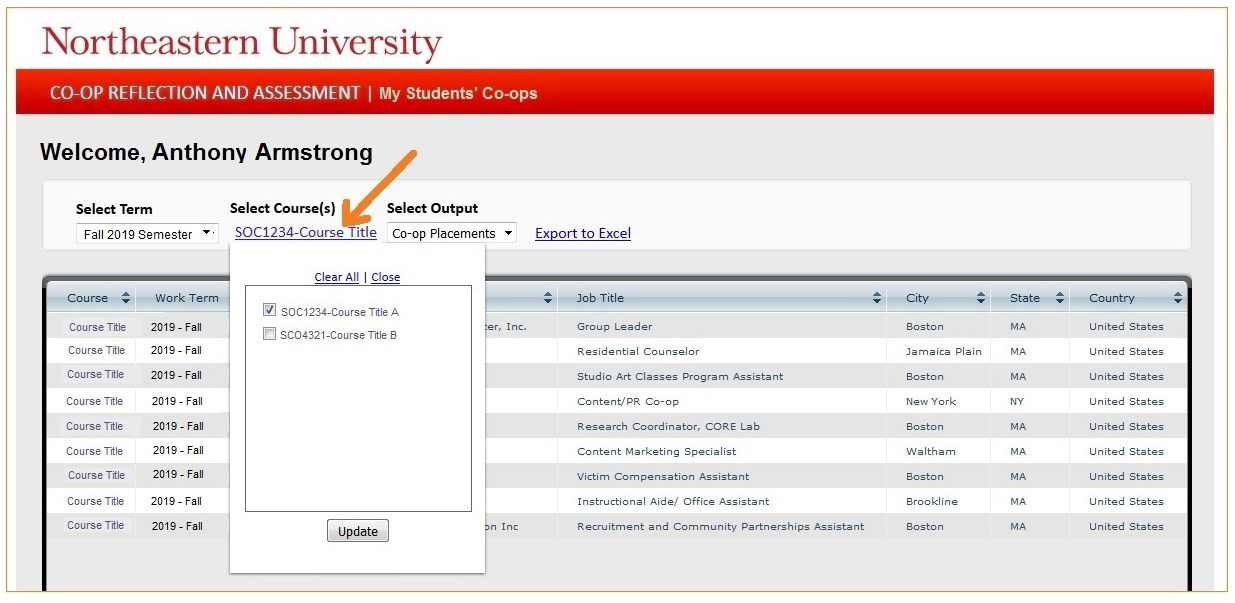Select Victim Compensation Assistant cell
Viewport: 1235px width, 603px height.
tap(663, 477)
